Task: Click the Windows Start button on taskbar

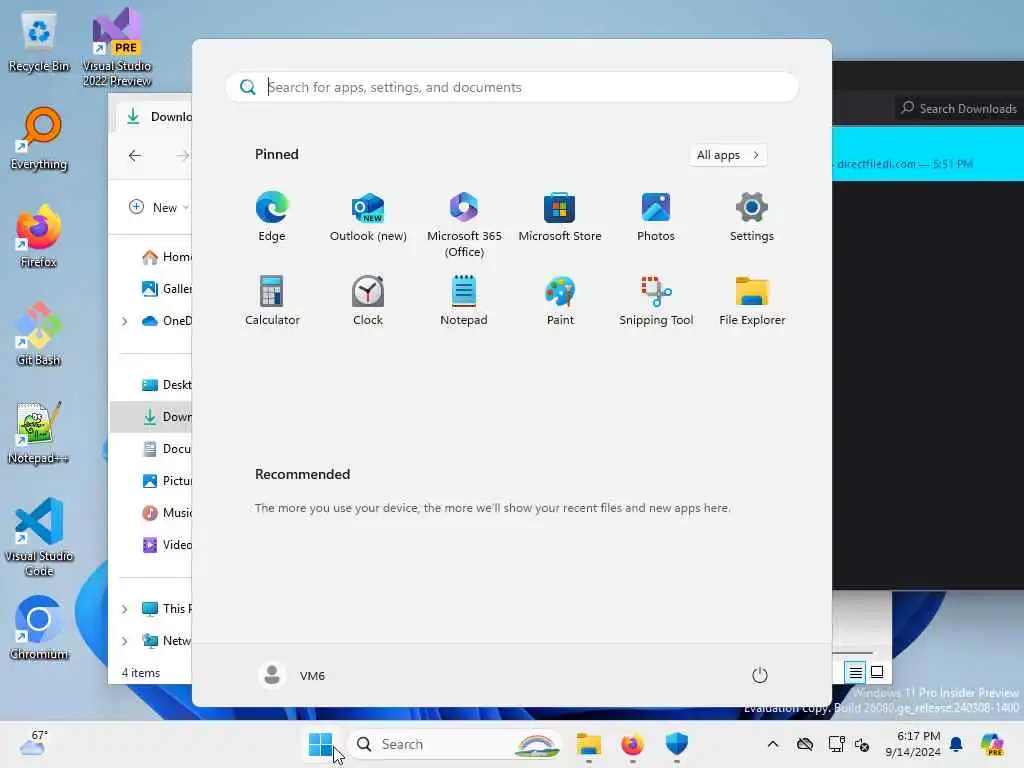Action: (x=320, y=744)
